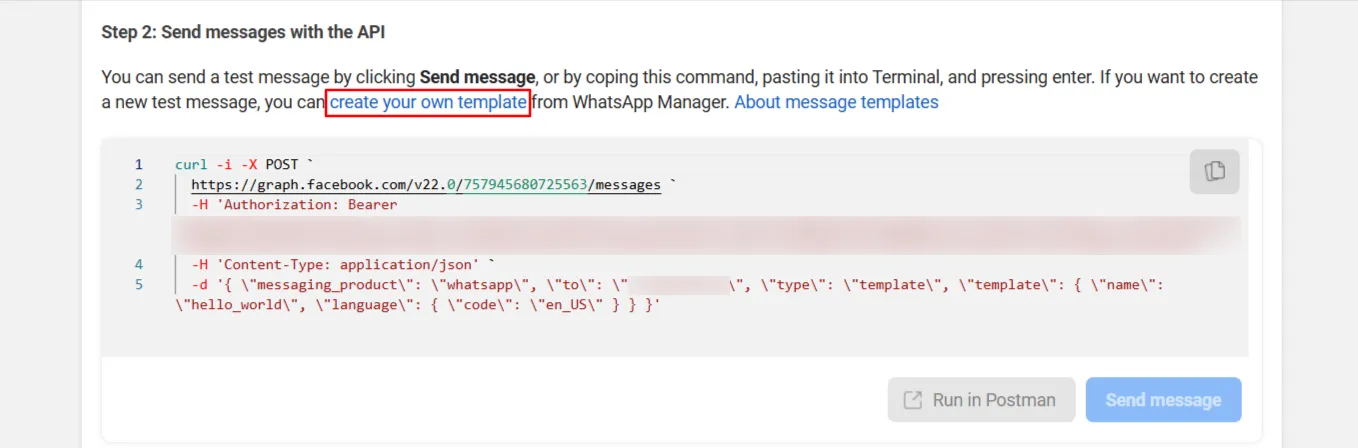1358x448 pixels.
Task: Open the About message templates link
Action: pyautogui.click(x=836, y=102)
